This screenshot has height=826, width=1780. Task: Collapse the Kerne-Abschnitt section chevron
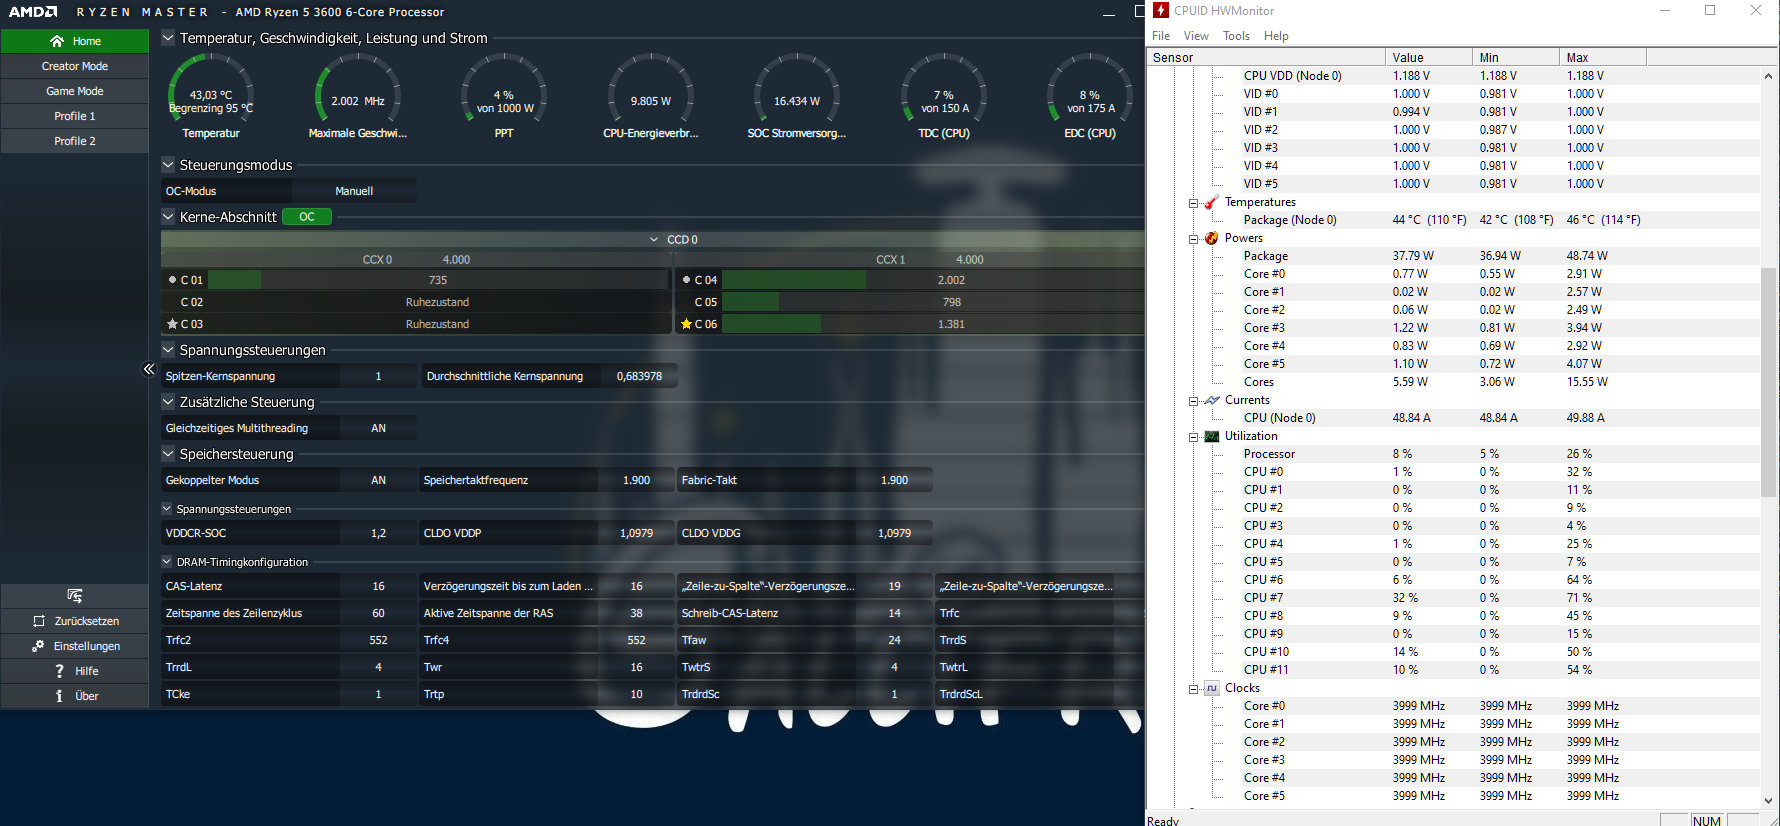coord(168,217)
